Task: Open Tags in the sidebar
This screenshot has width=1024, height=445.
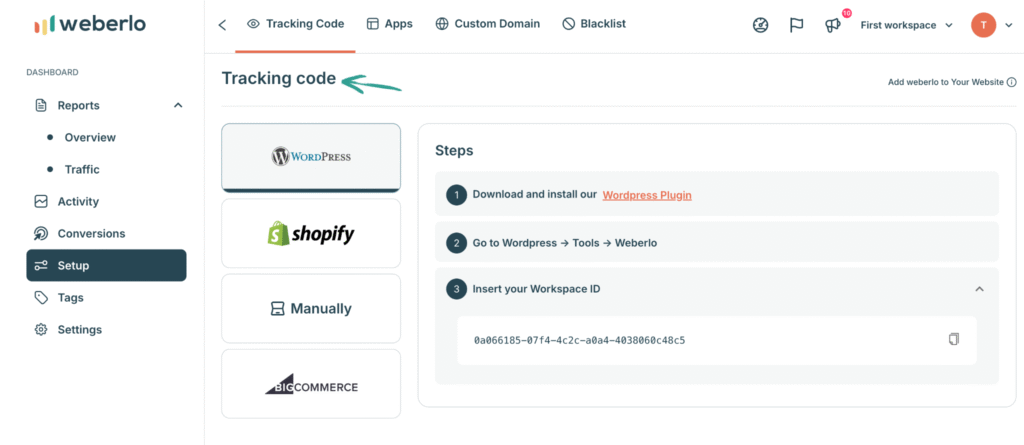Action: [70, 297]
